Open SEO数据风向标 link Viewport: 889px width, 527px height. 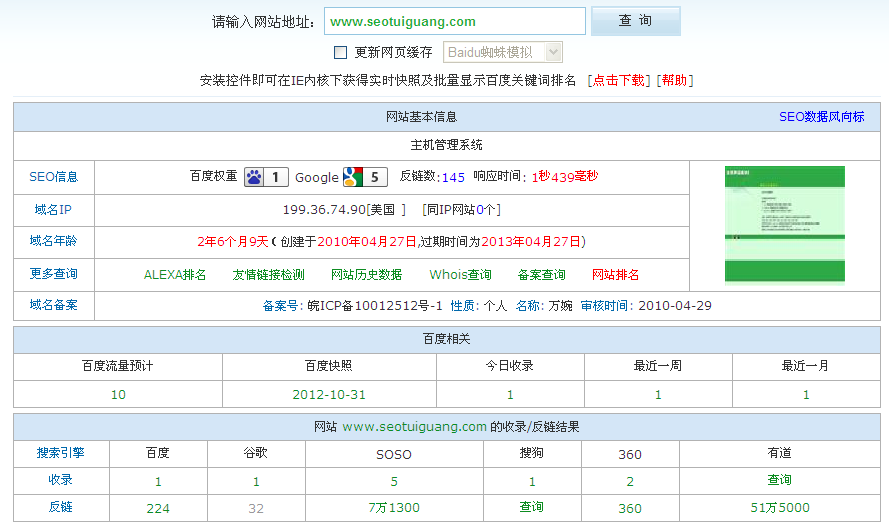[821, 117]
